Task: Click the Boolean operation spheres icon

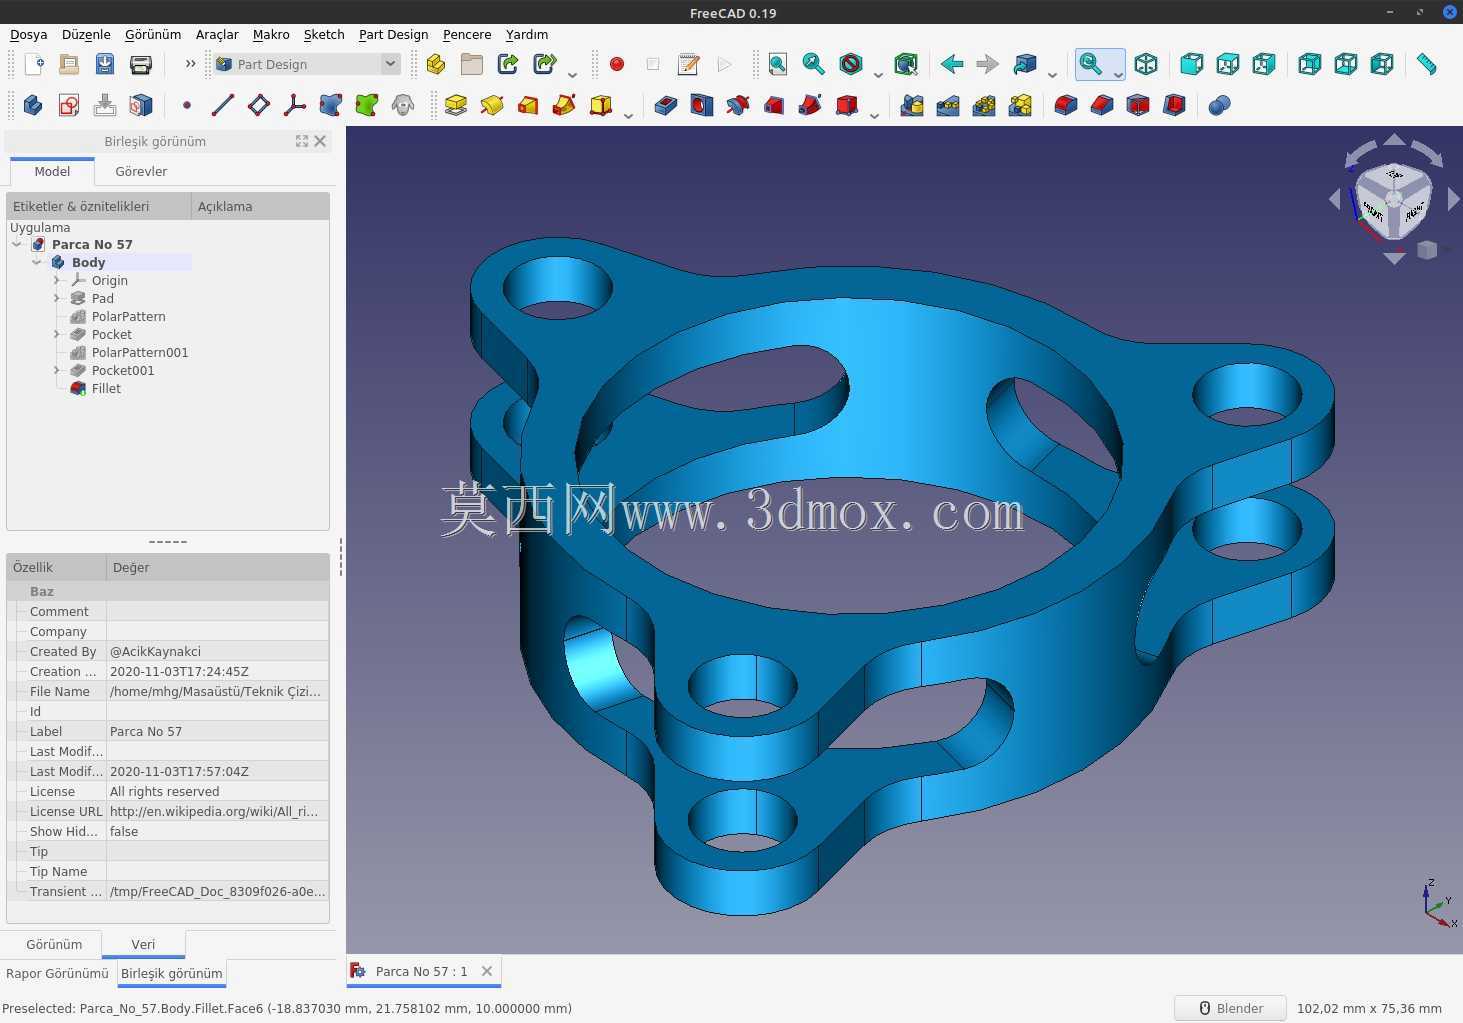Action: pos(1219,105)
